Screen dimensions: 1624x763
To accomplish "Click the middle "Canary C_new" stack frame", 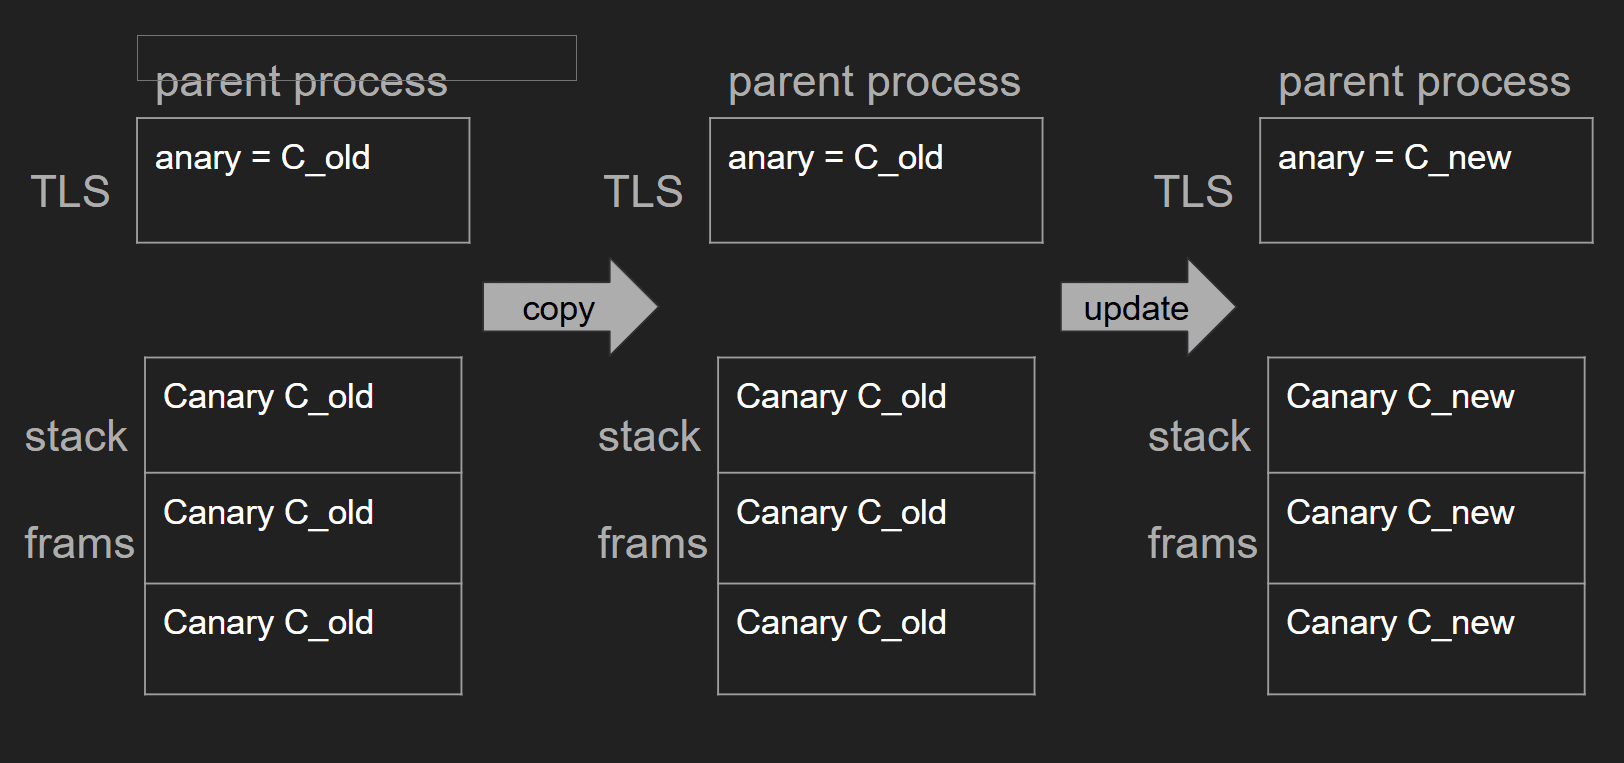I will click(1425, 528).
